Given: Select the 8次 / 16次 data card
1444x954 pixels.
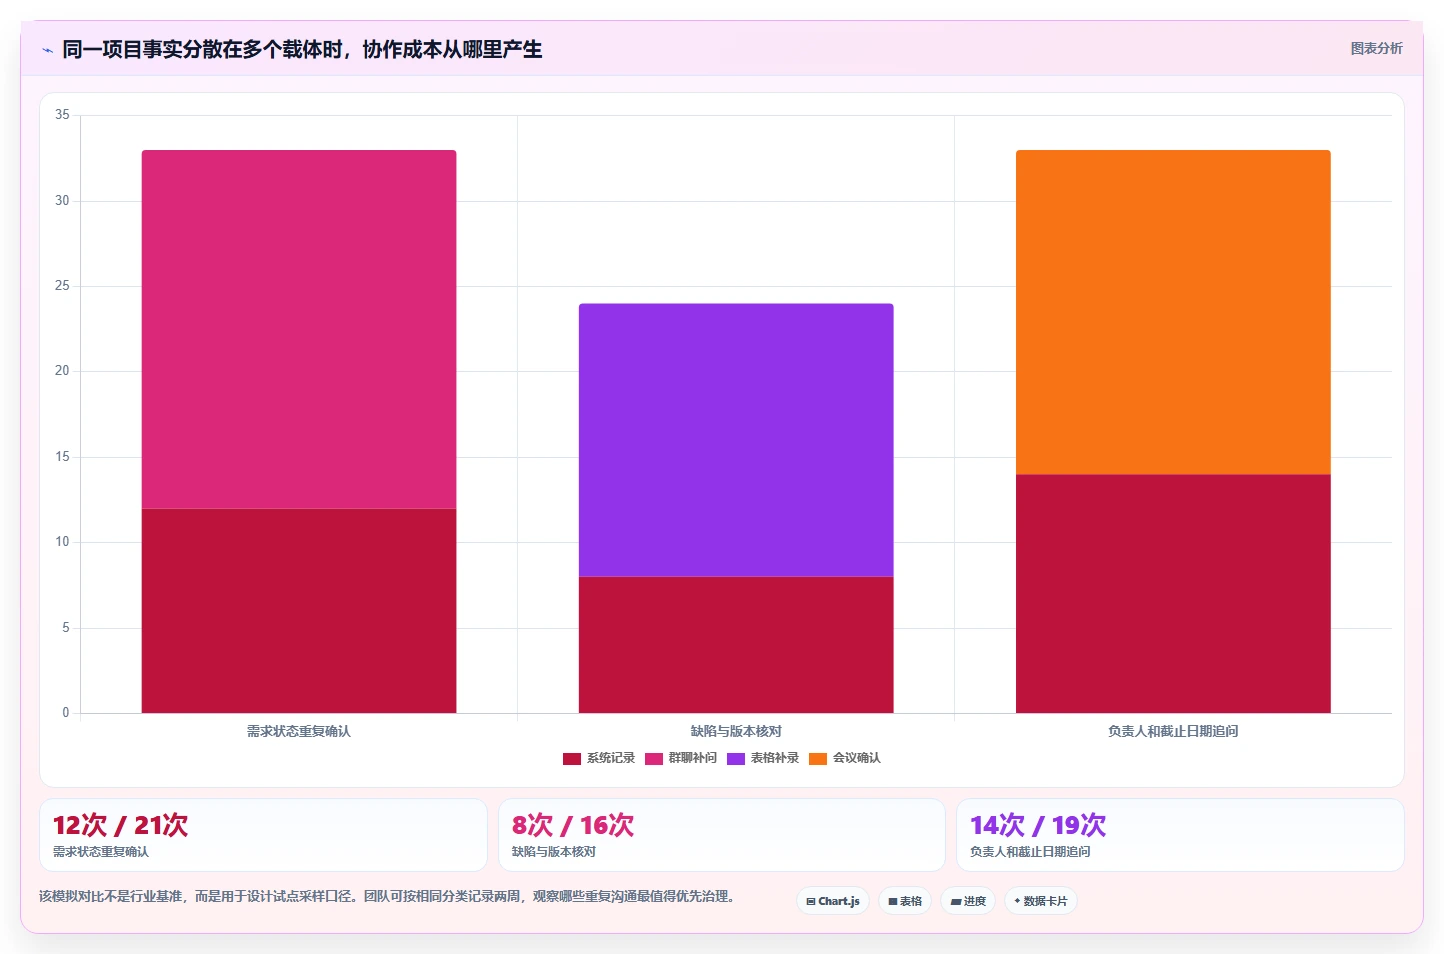Looking at the screenshot, I should [x=722, y=835].
